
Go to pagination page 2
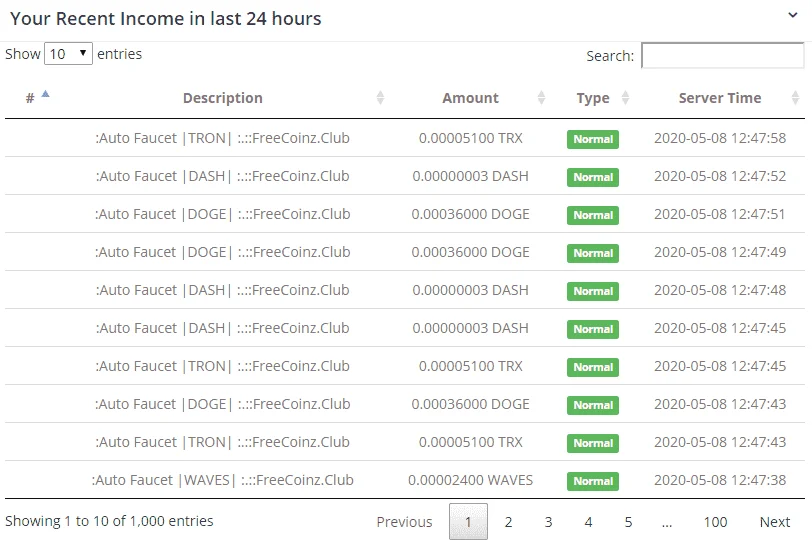point(509,522)
